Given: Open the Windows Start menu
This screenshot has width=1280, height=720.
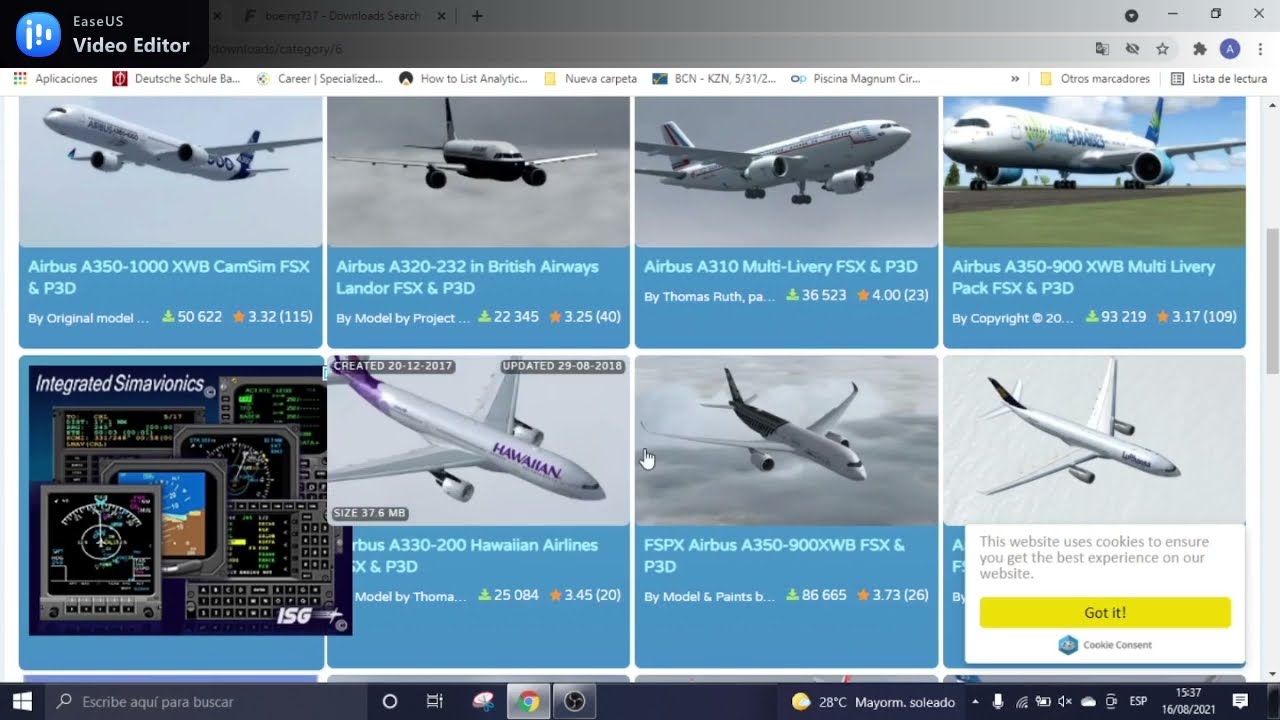Looking at the screenshot, I should tap(22, 702).
